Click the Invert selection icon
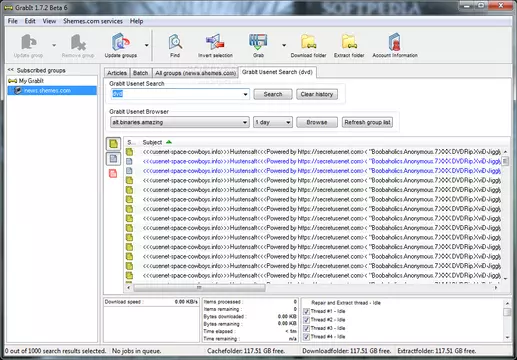The height and width of the screenshot is (360, 517). (x=215, y=45)
